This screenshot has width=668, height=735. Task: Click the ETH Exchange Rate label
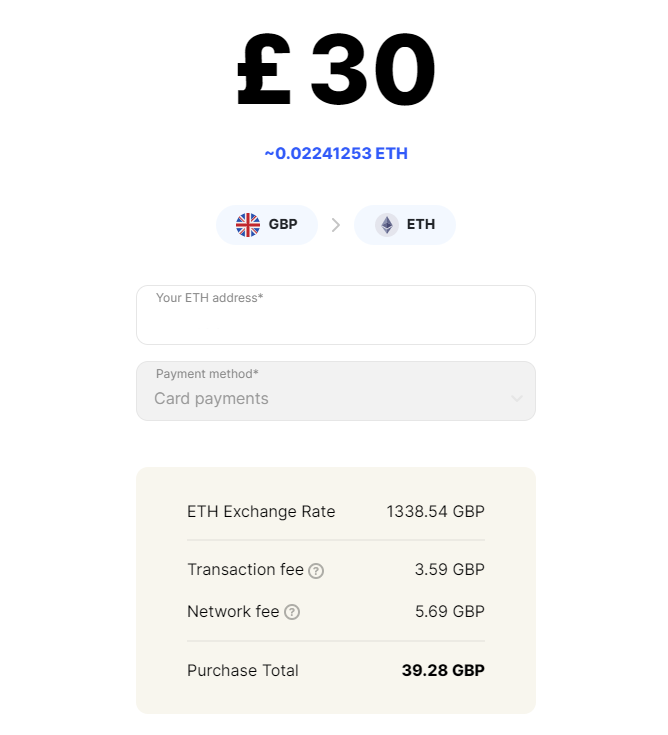(x=261, y=511)
